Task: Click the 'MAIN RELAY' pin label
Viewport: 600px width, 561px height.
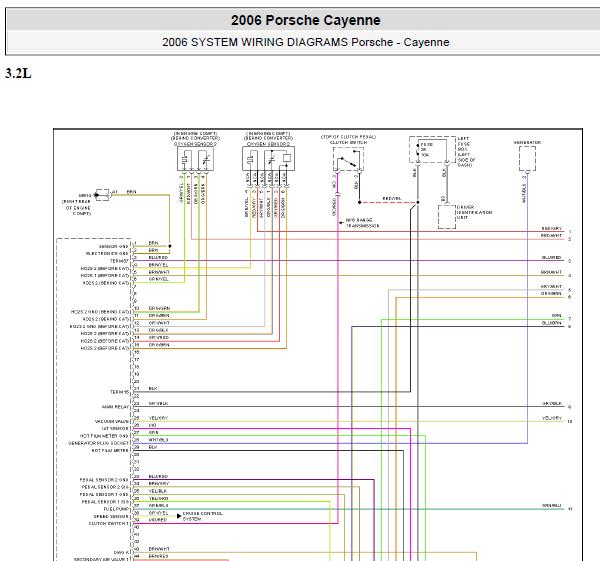Action: [x=116, y=407]
